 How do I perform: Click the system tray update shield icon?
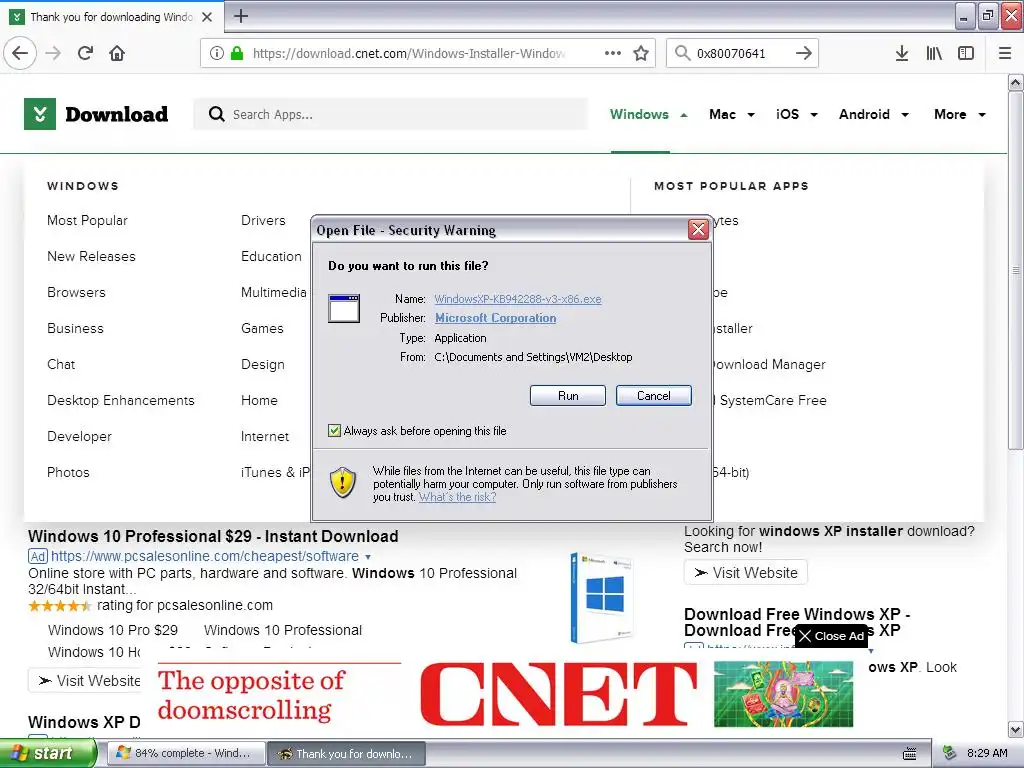pyautogui.click(x=950, y=753)
